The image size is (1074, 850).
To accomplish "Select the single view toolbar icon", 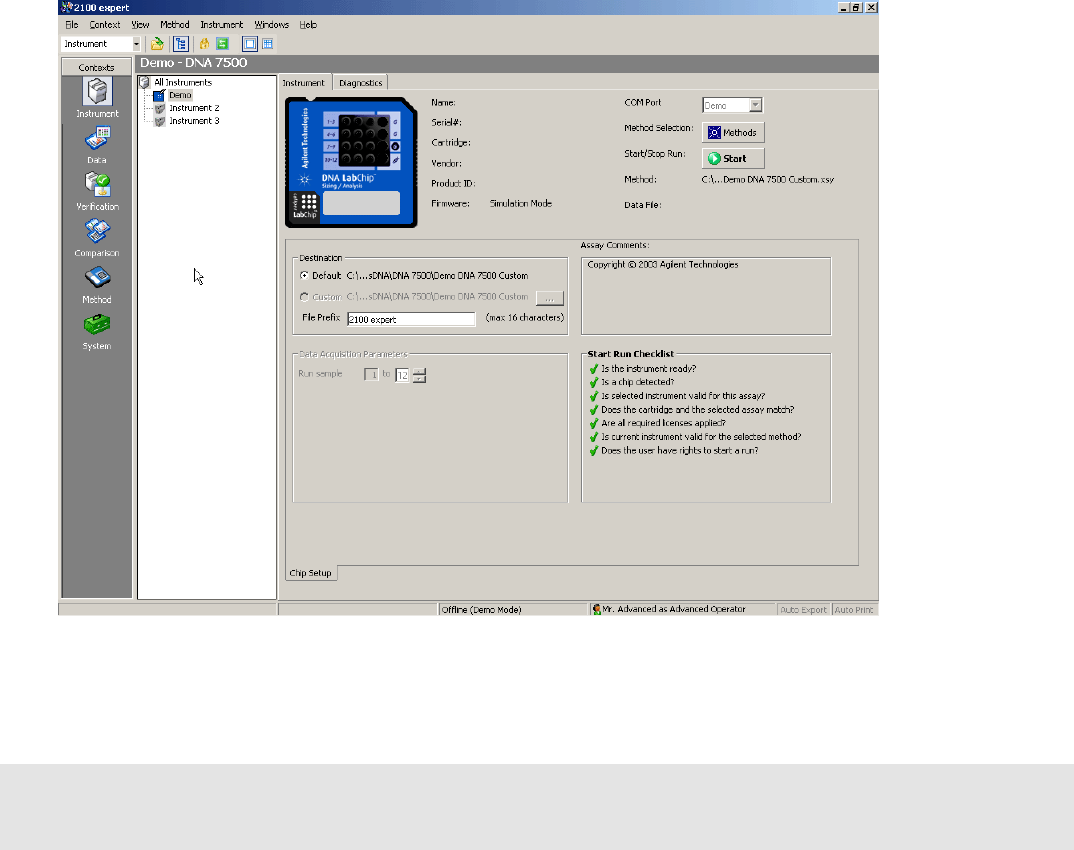I will pyautogui.click(x=250, y=44).
